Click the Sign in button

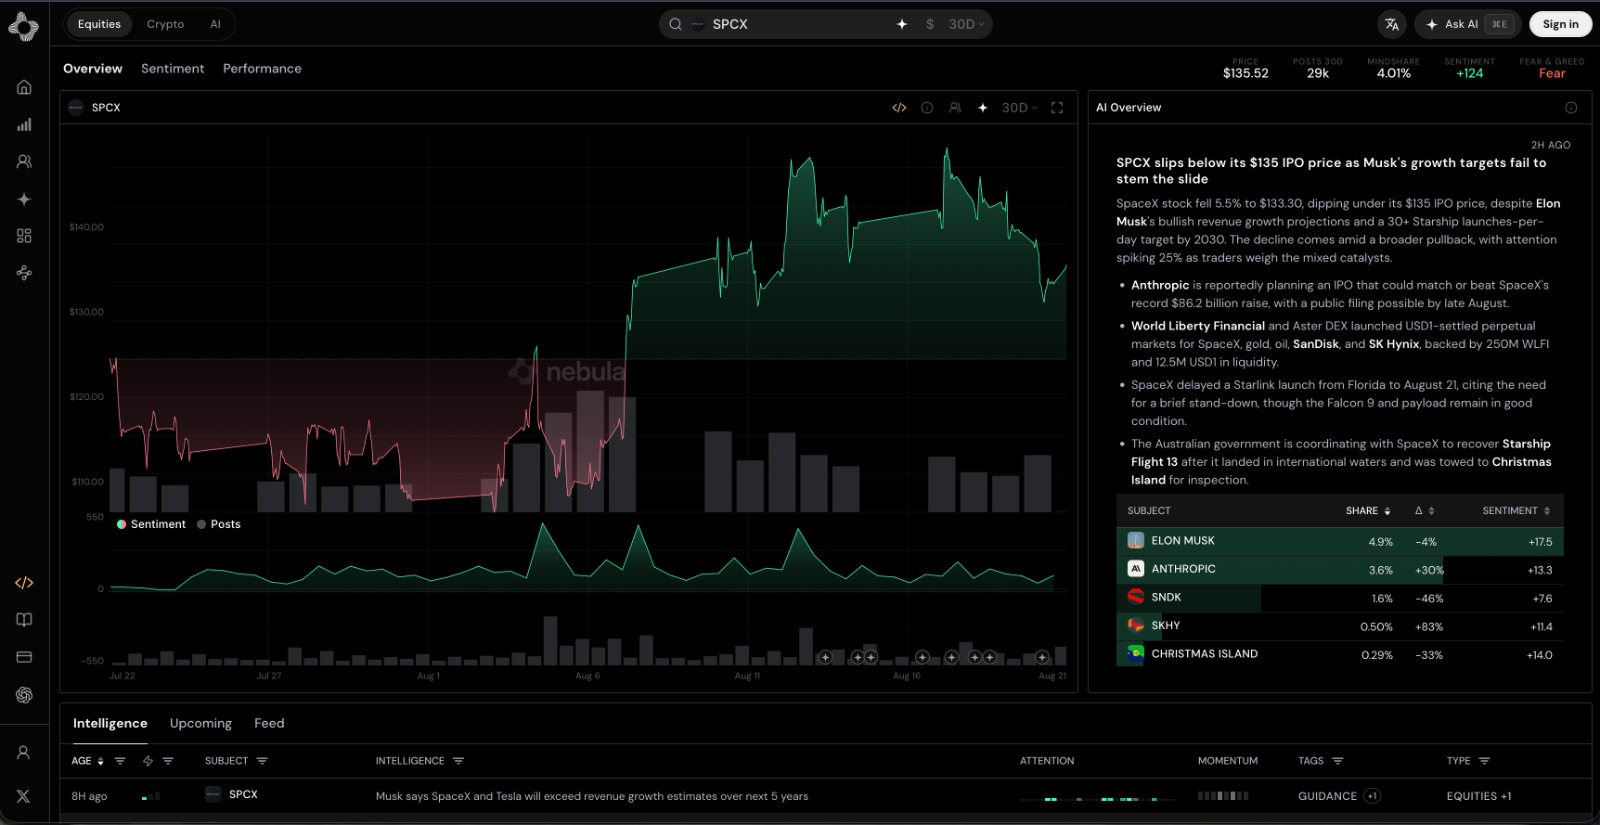[1560, 24]
